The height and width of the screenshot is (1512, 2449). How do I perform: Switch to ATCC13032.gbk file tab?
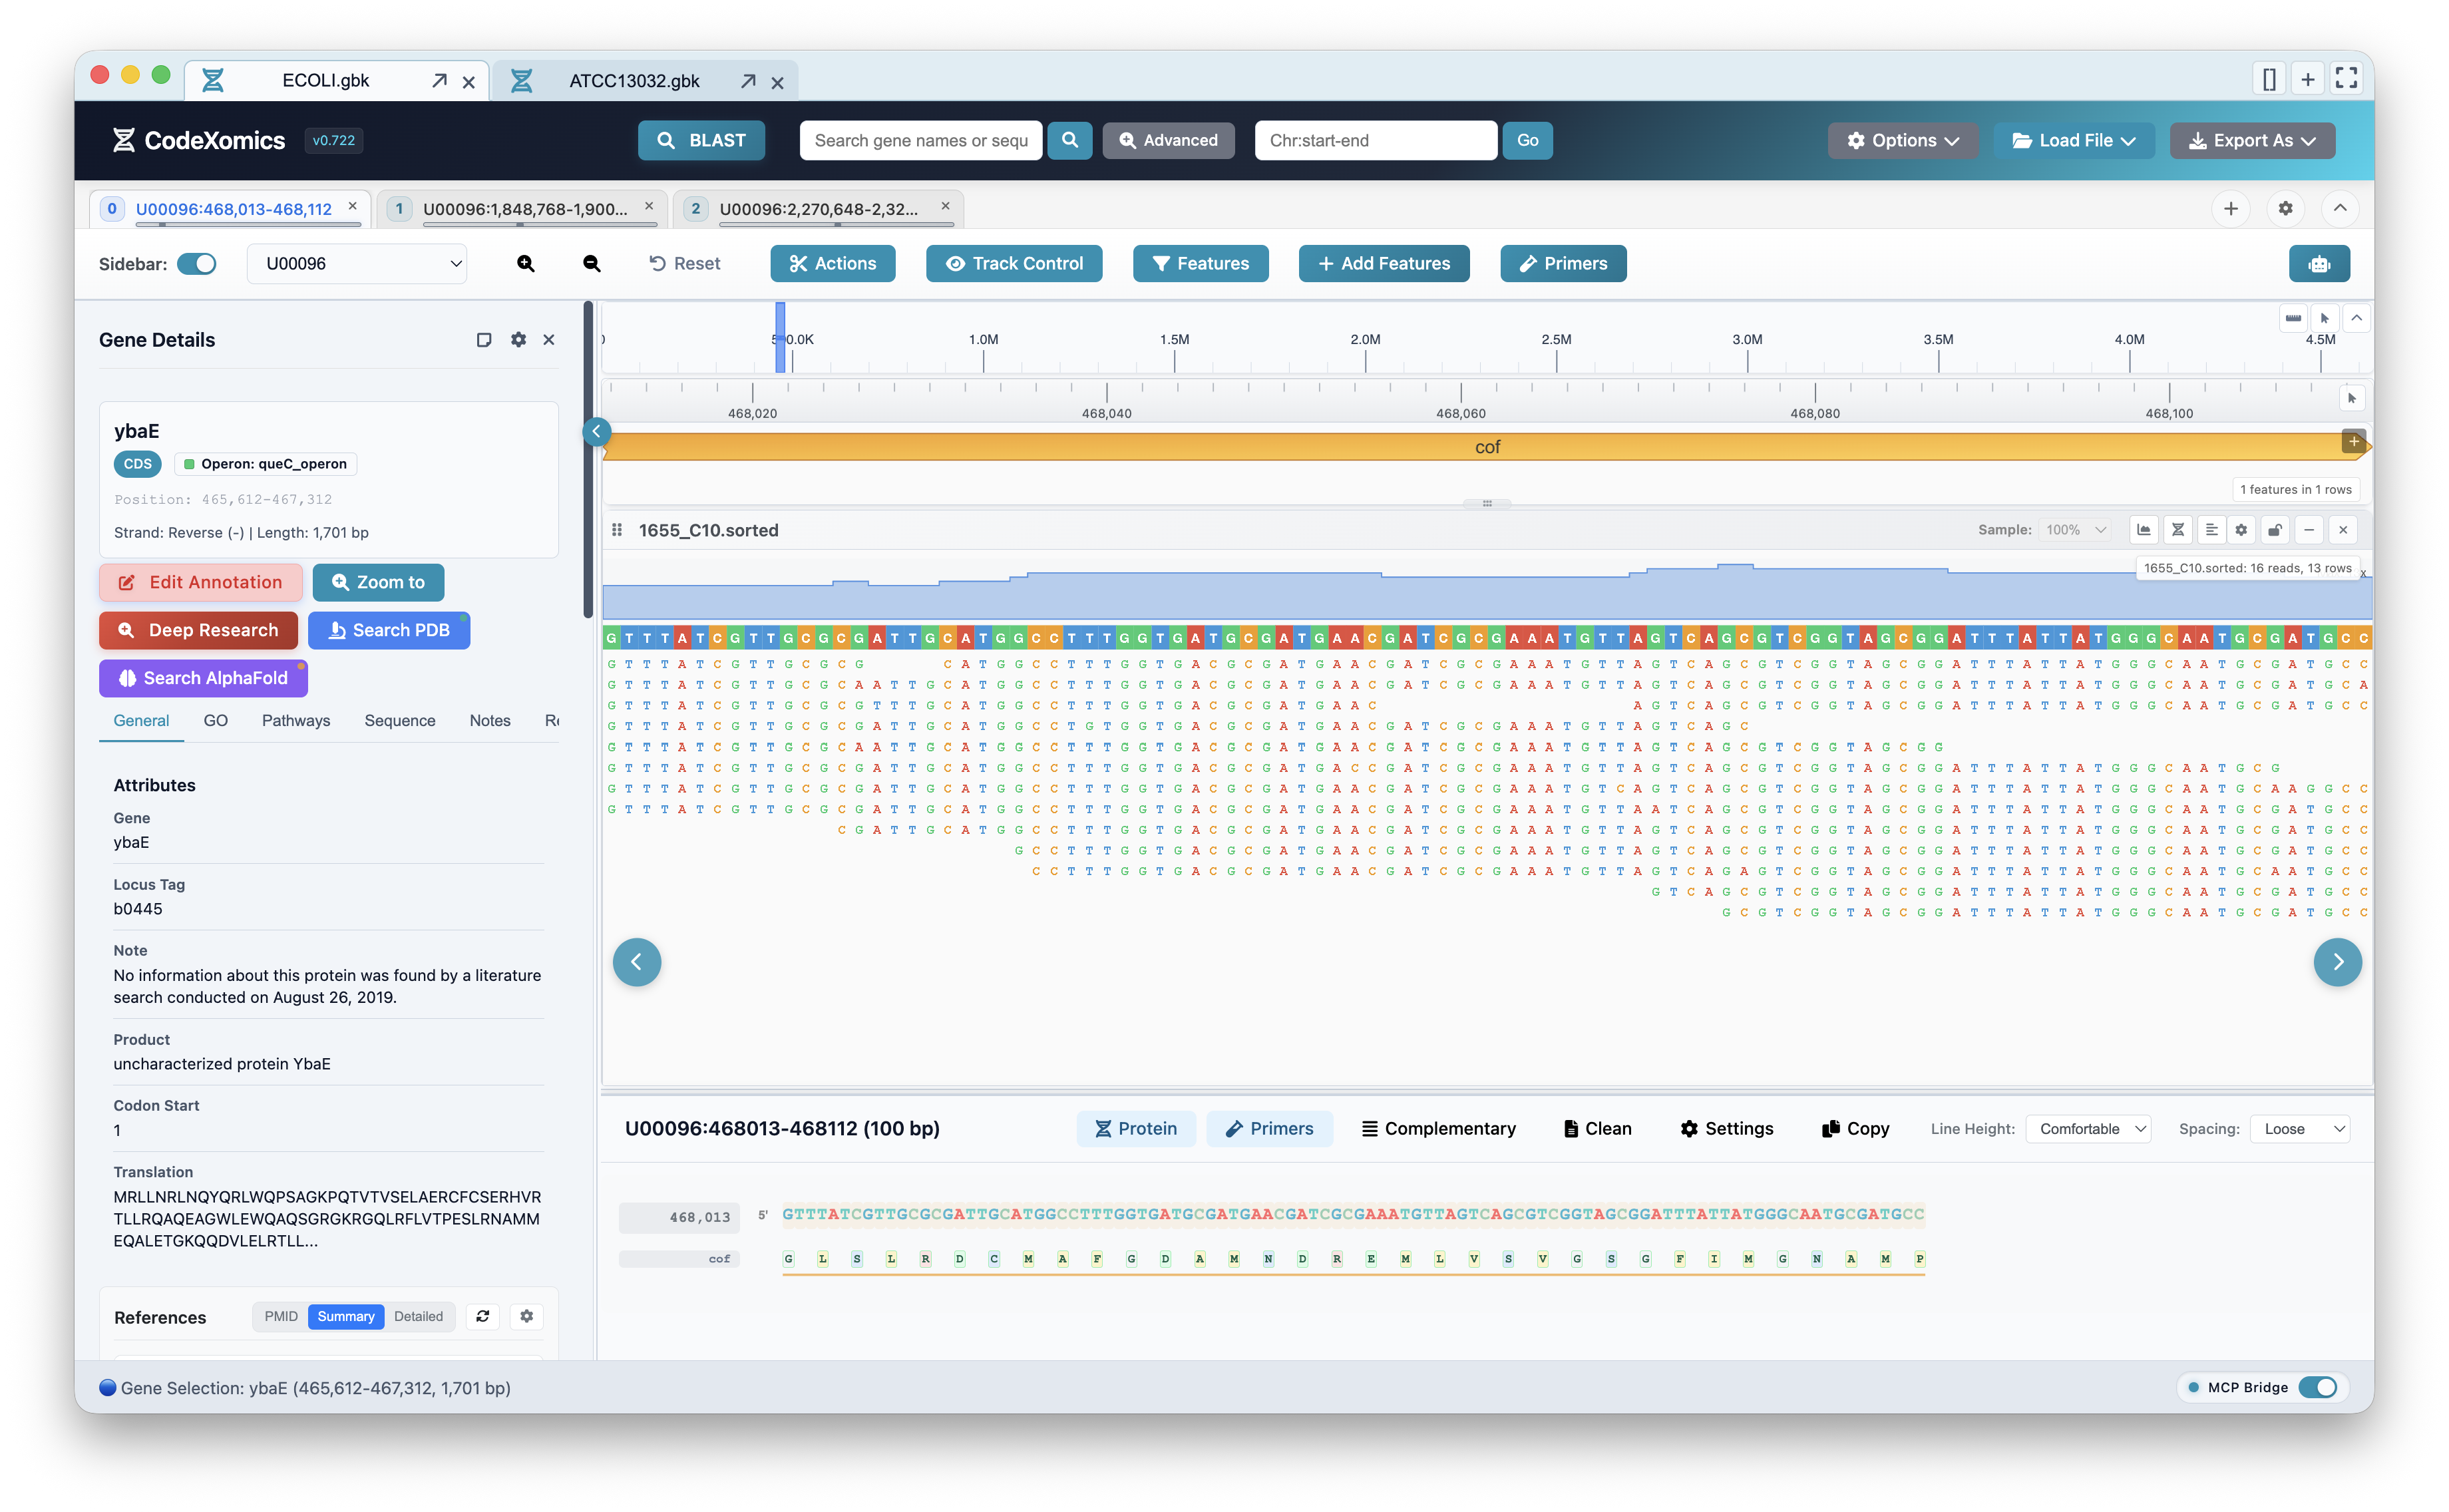[x=634, y=81]
